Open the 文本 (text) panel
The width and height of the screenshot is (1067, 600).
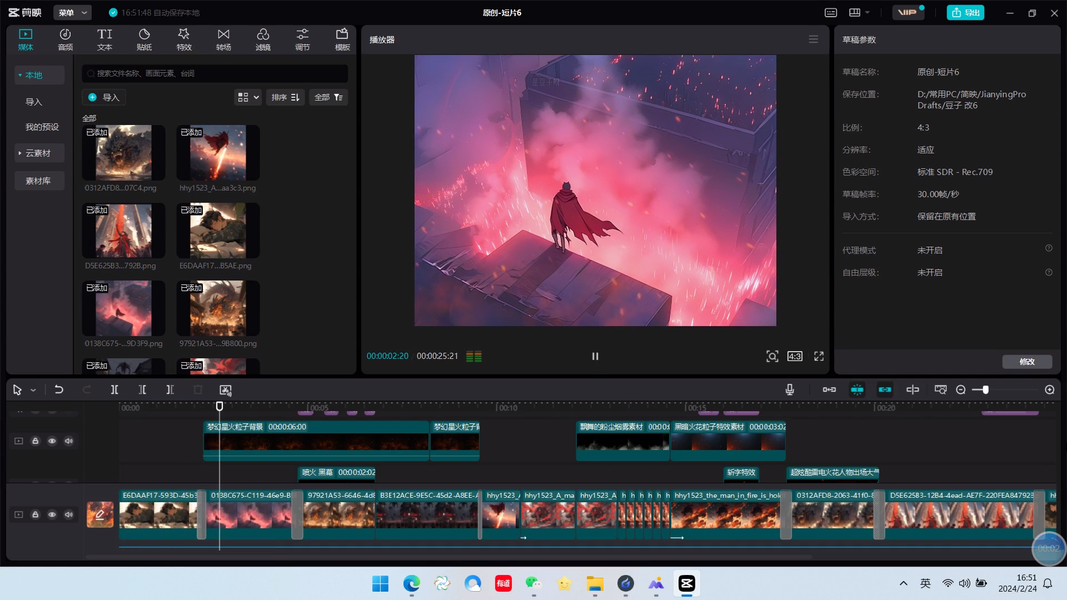(104, 39)
